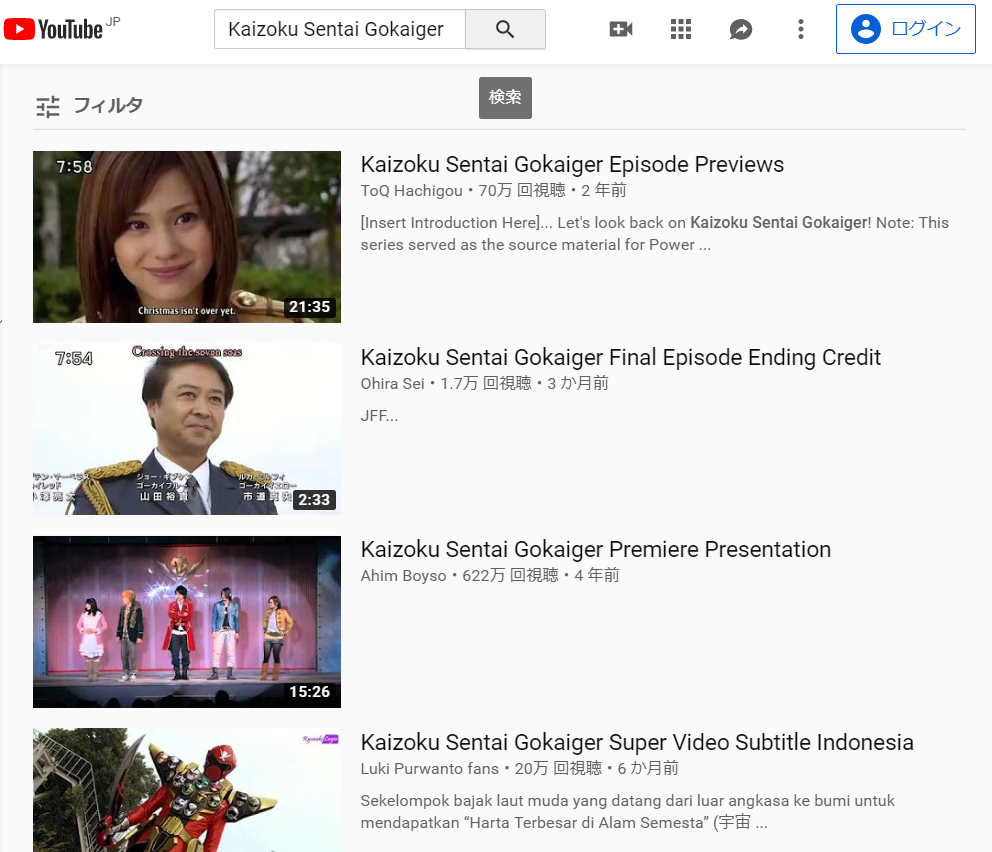The width and height of the screenshot is (992, 852).
Task: Visit the Luki Purwanto fans channel
Action: (x=430, y=769)
